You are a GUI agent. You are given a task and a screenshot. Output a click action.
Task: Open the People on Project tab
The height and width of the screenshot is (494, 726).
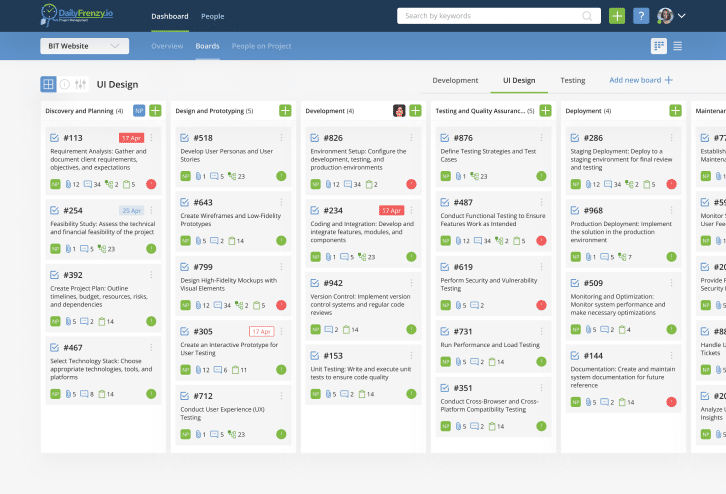click(262, 46)
